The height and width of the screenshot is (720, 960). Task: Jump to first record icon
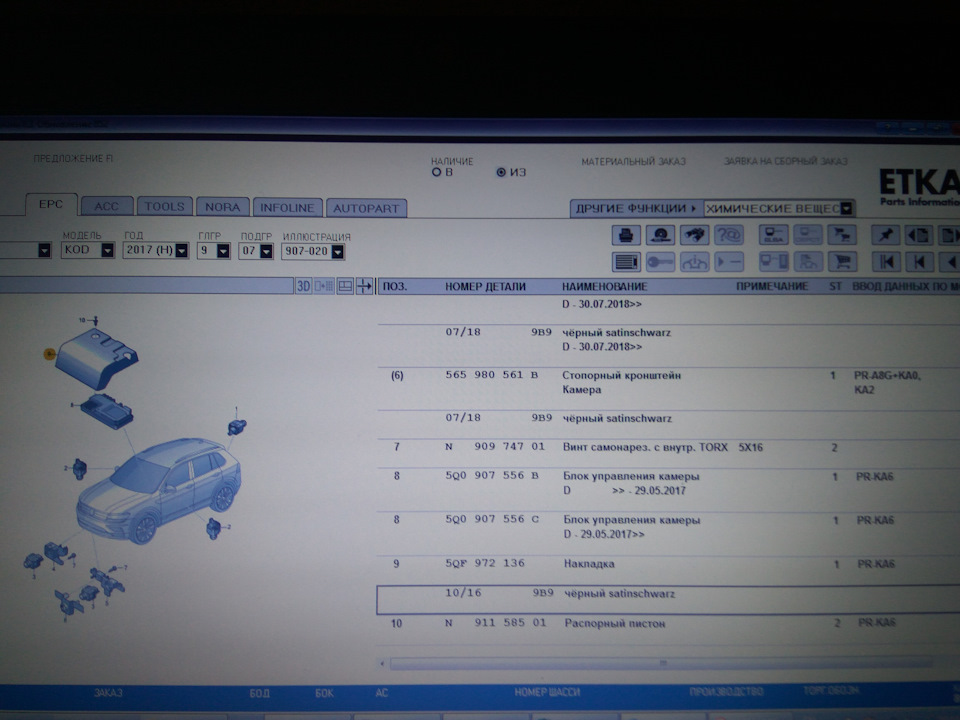(x=885, y=262)
